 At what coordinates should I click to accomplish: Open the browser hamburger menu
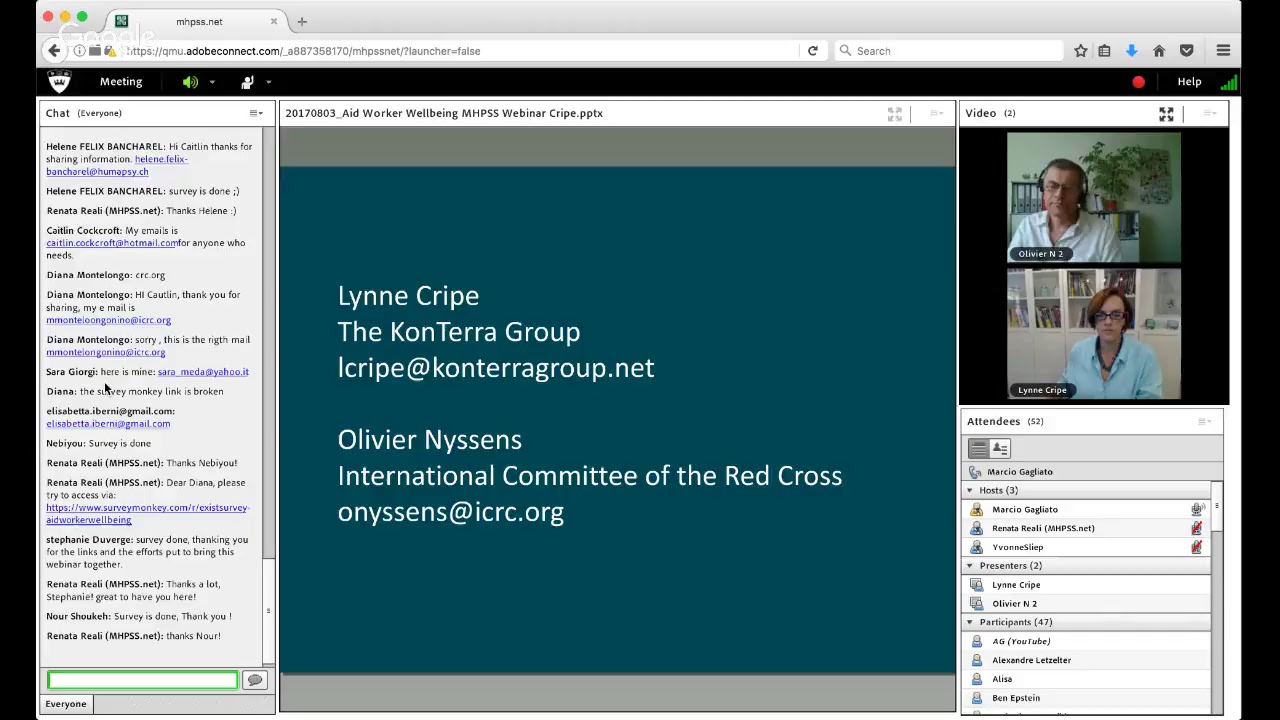(x=1223, y=51)
